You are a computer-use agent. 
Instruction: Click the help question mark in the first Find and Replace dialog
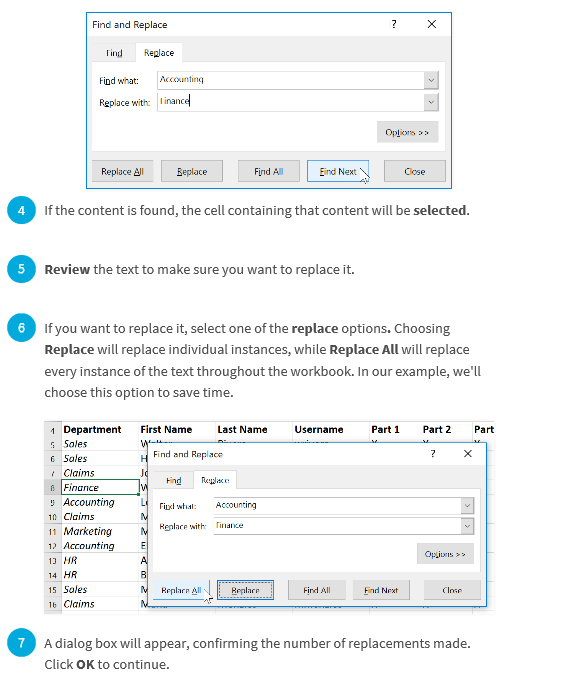coord(394,24)
